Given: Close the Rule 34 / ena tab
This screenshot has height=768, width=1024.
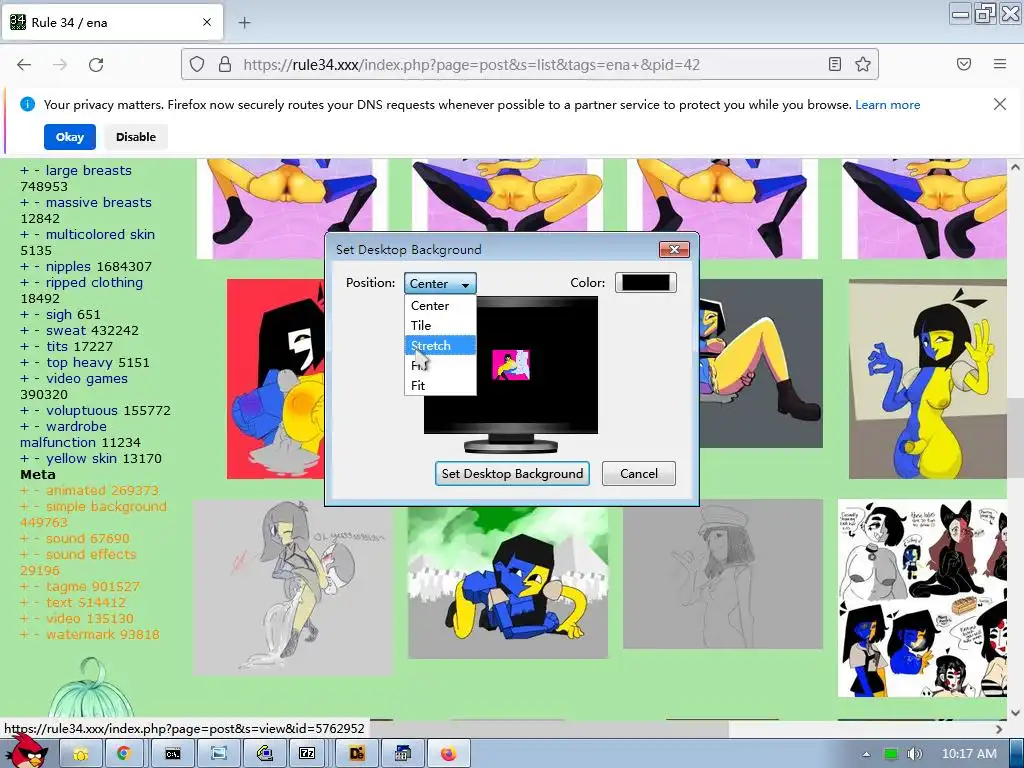Looking at the screenshot, I should pyautogui.click(x=207, y=22).
